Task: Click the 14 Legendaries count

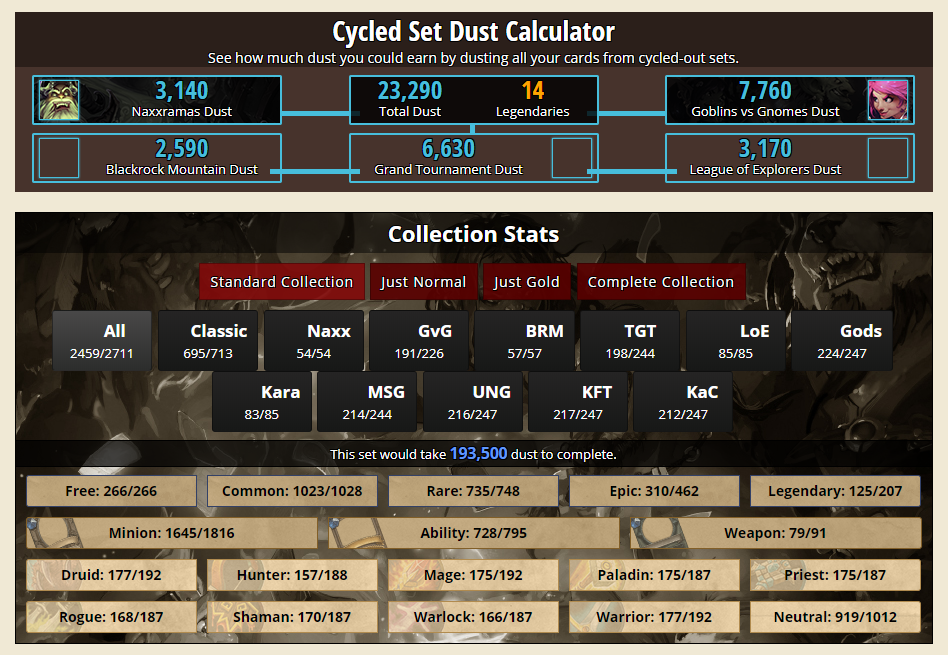Action: pyautogui.click(x=533, y=91)
